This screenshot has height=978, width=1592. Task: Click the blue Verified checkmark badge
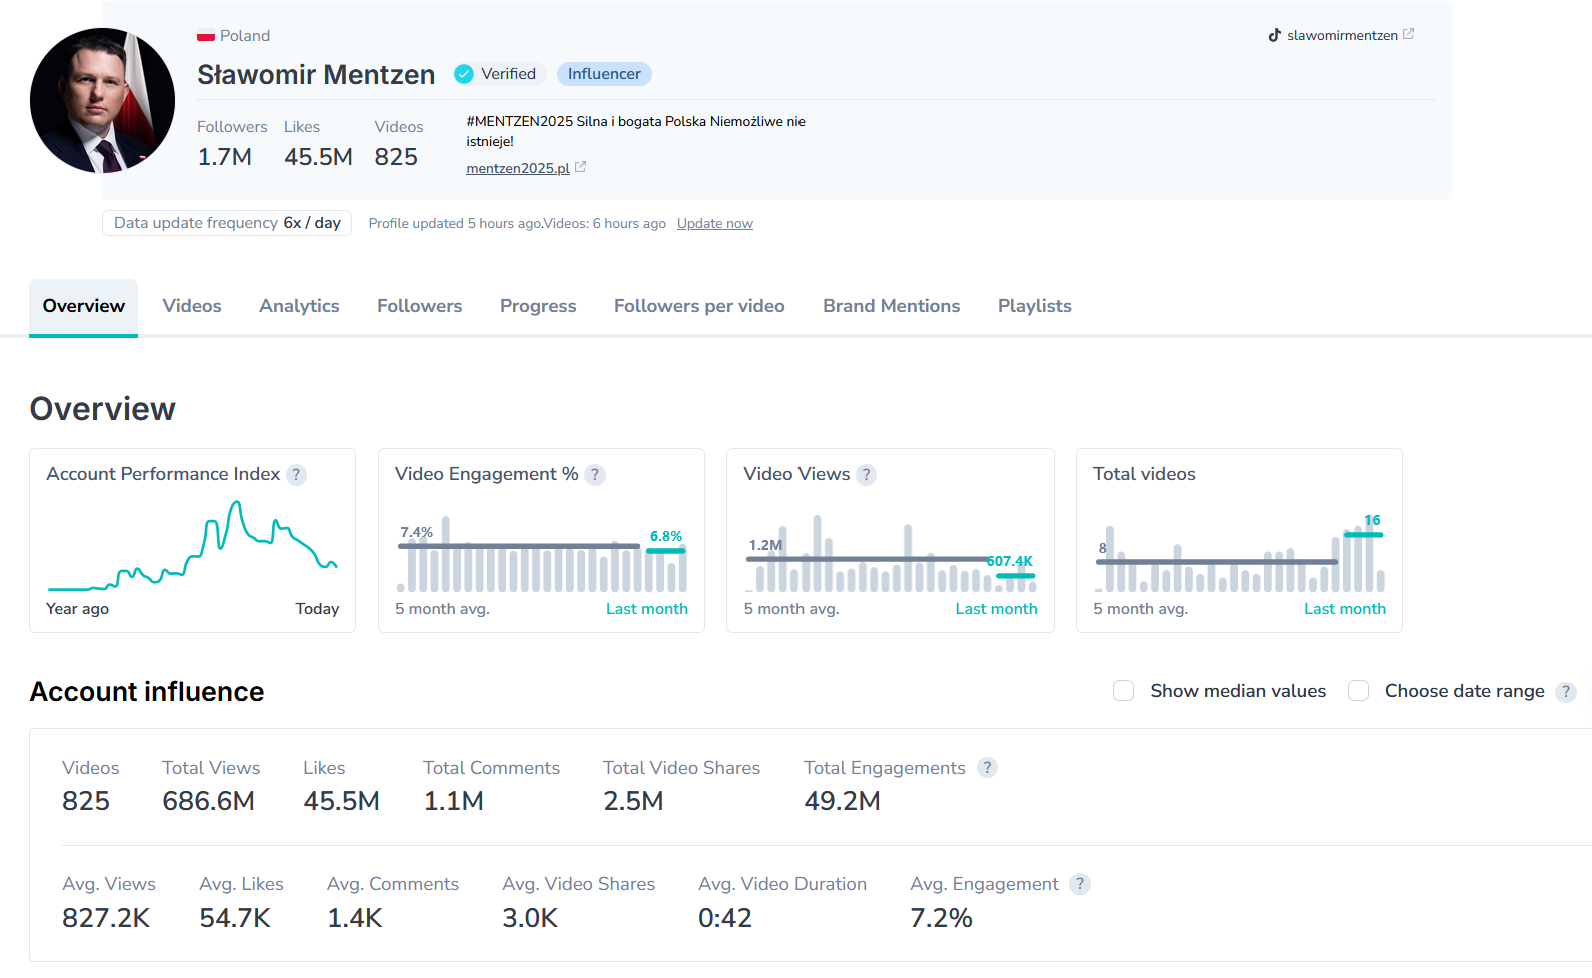point(464,74)
